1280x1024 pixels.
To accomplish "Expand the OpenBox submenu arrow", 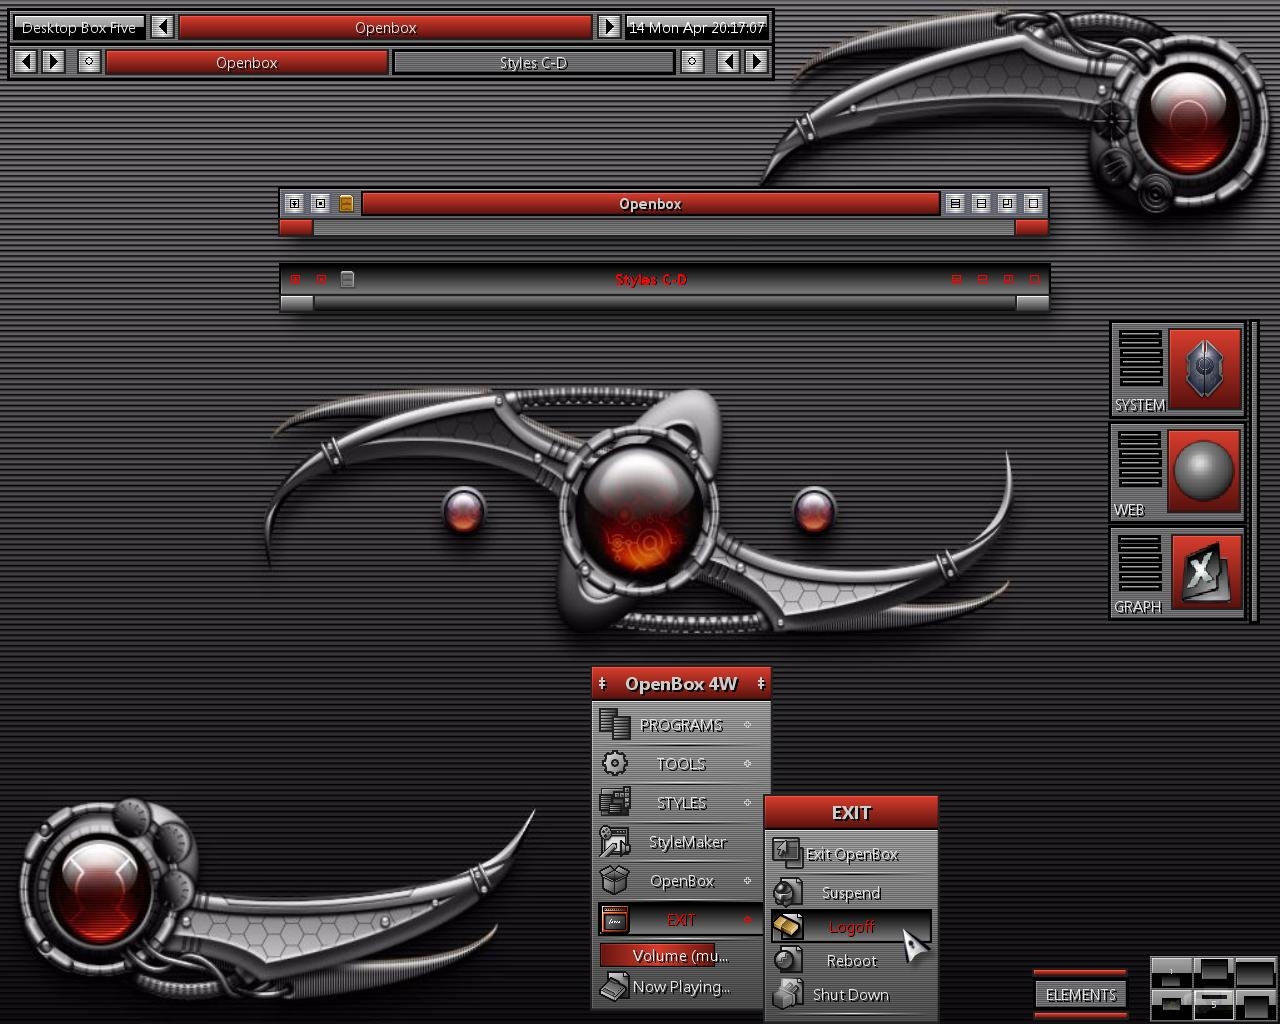I will tap(748, 880).
